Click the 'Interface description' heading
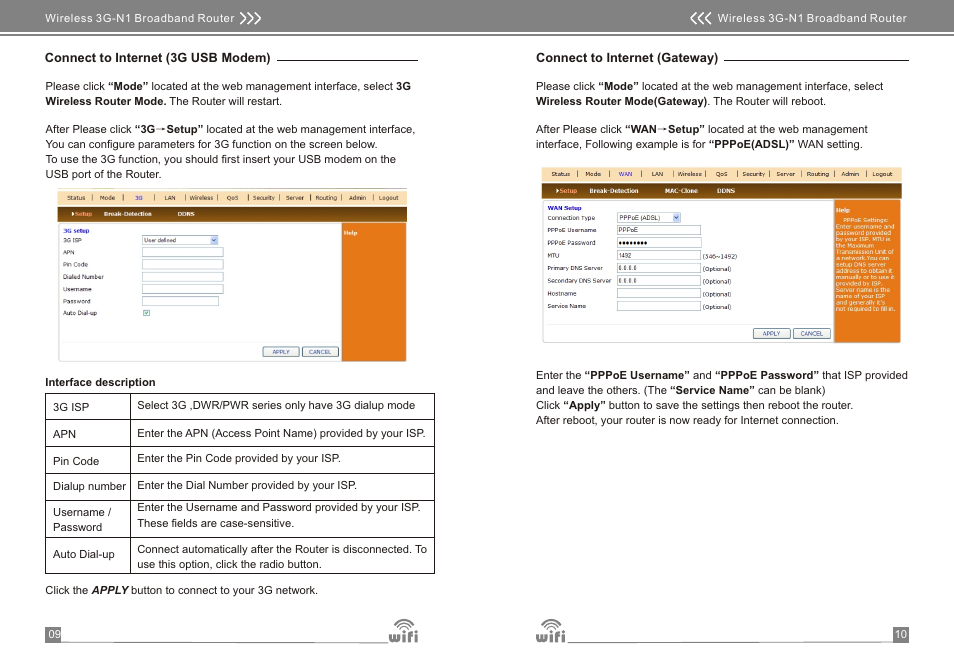Screen dimensions: 954x659 pyautogui.click(x=100, y=382)
